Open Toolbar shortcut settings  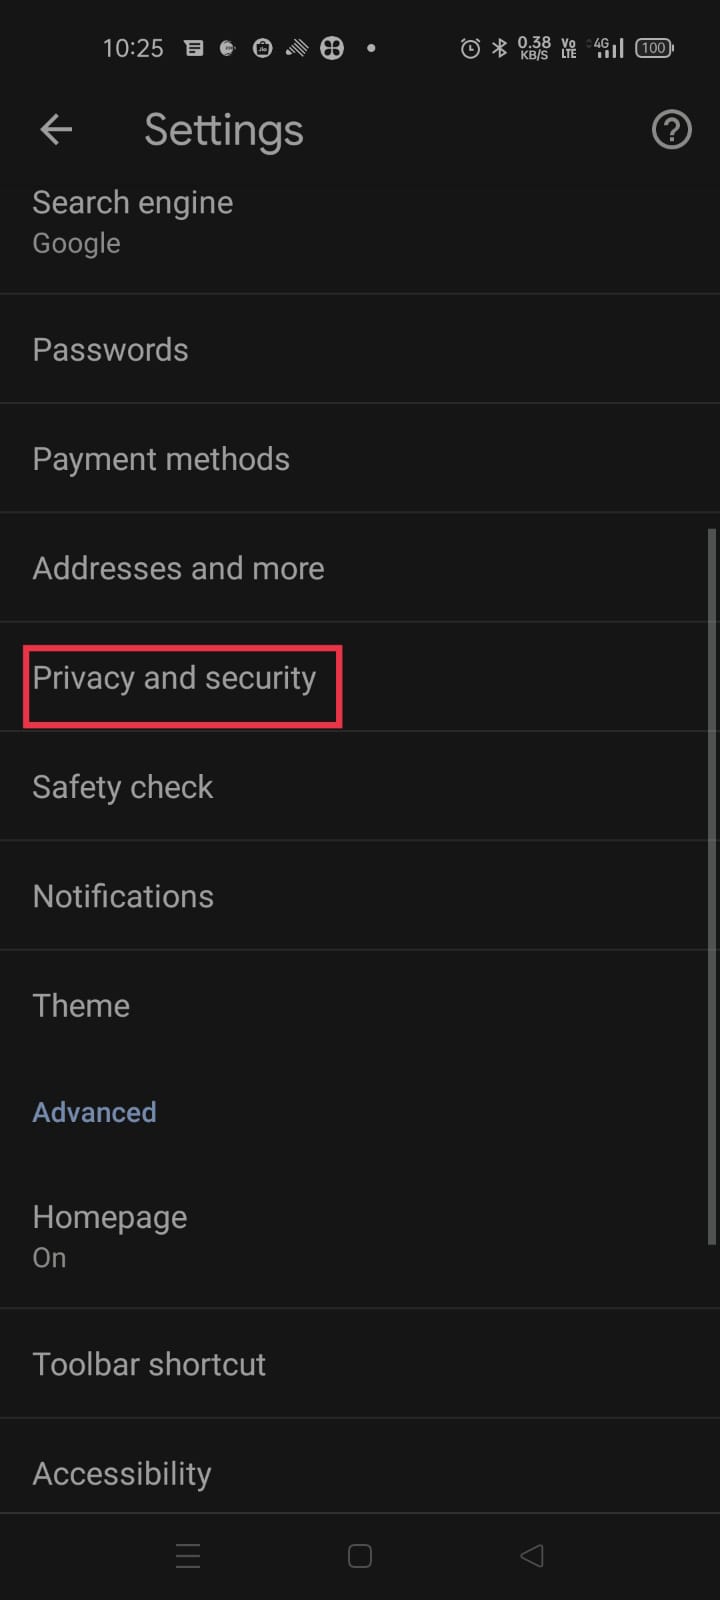[x=149, y=1364]
